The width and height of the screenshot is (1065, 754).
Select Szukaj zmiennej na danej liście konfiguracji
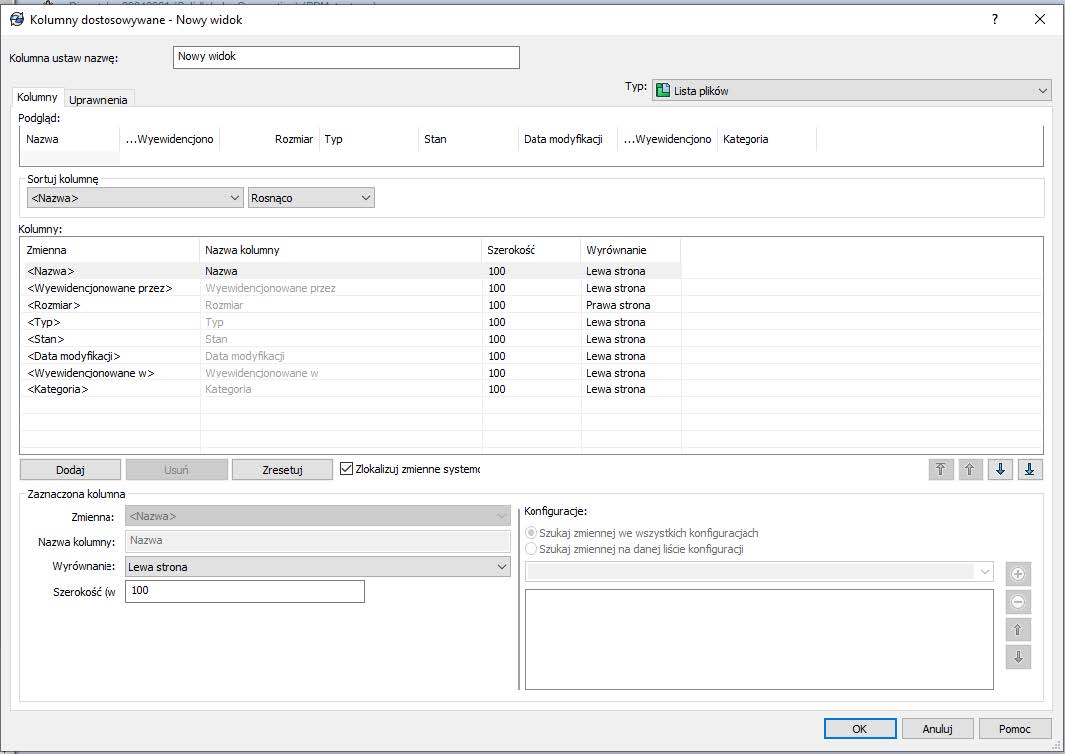(531, 548)
